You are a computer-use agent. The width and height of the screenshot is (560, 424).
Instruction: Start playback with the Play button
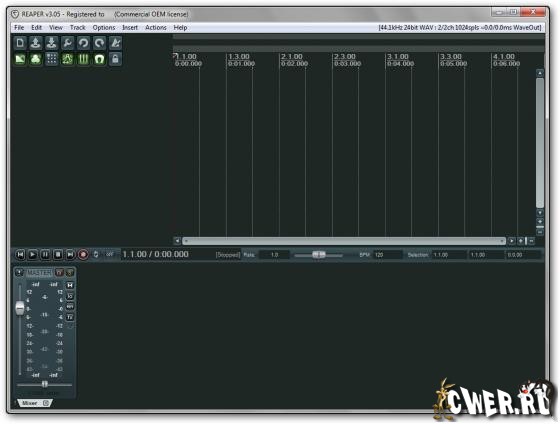[x=32, y=254]
